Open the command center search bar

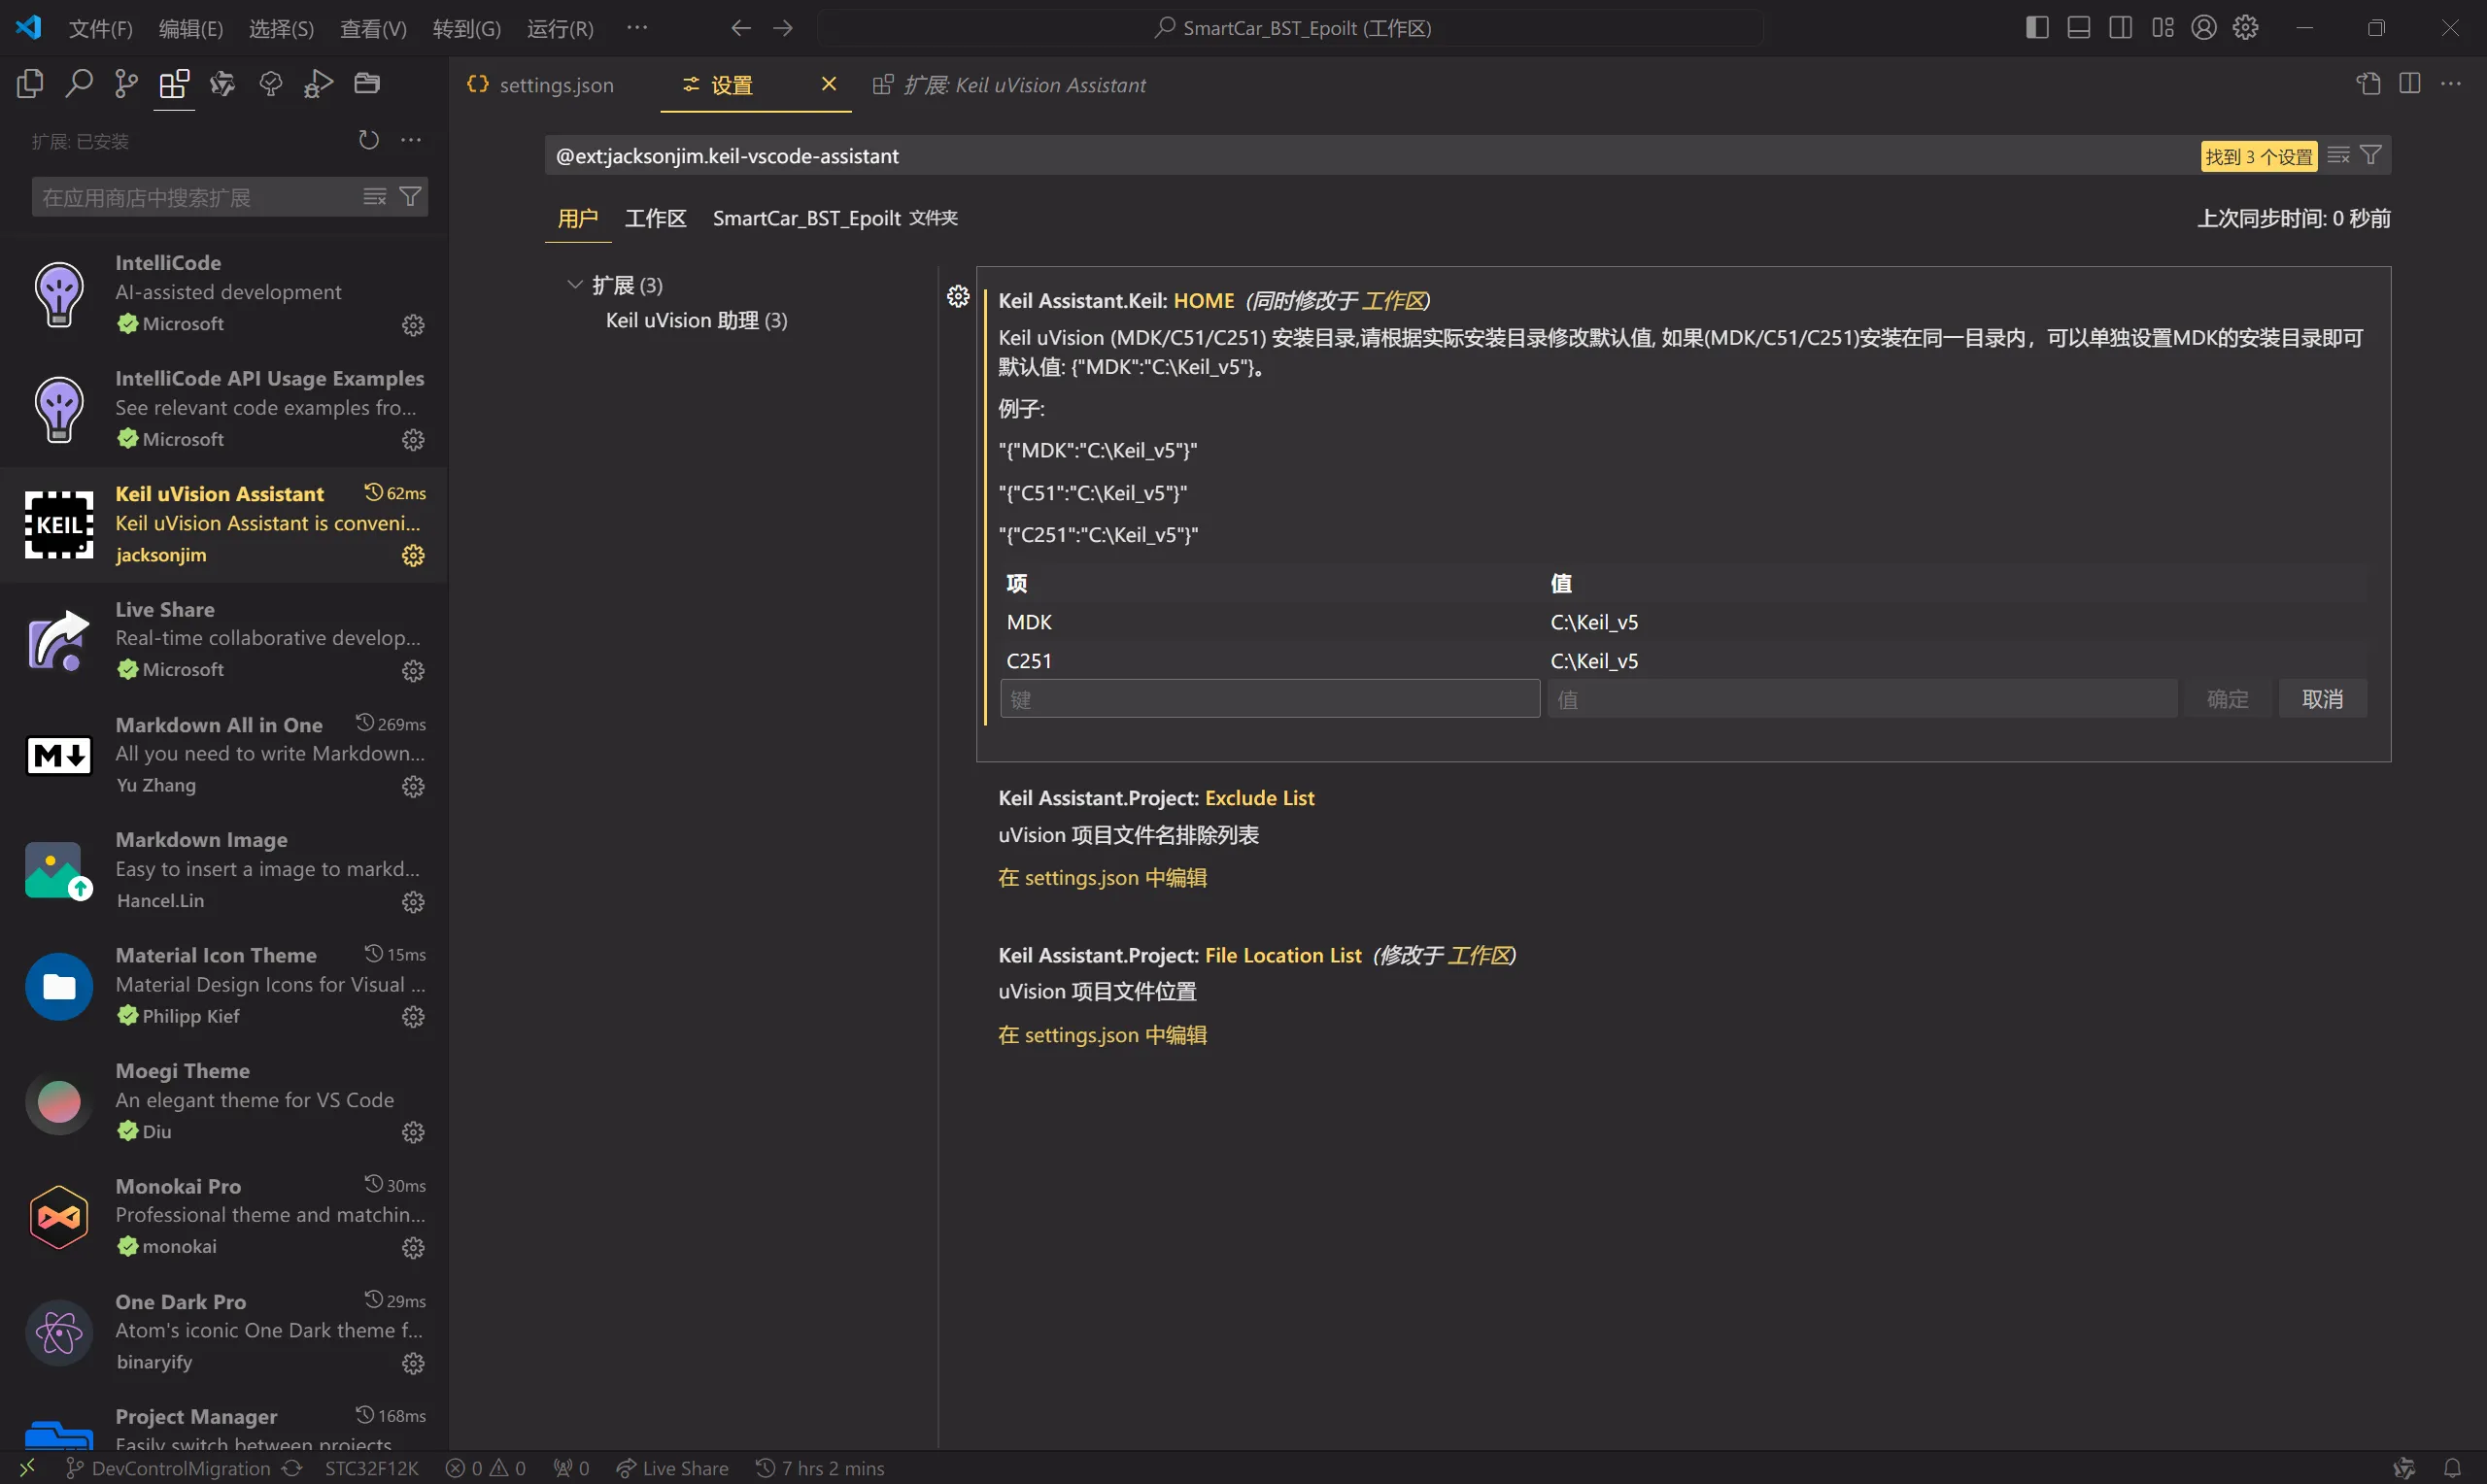(x=1291, y=28)
